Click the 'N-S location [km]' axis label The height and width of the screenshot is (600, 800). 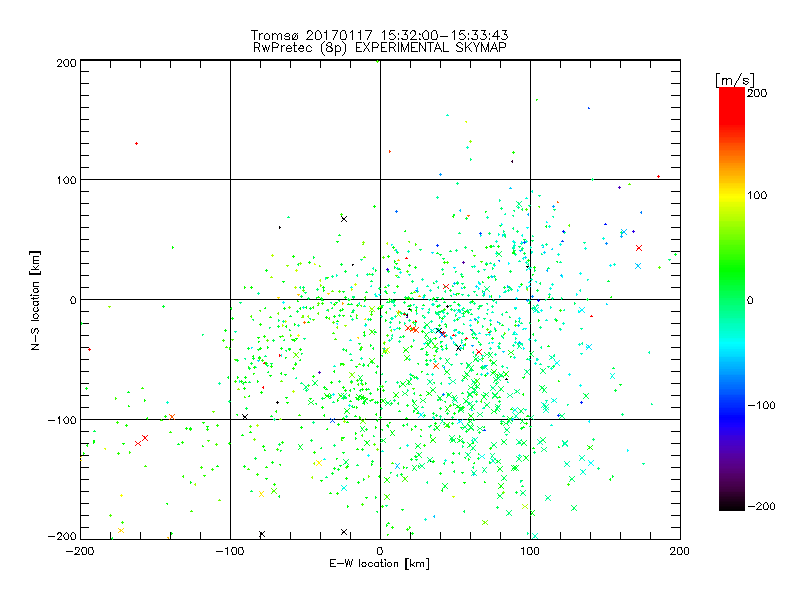coord(35,301)
